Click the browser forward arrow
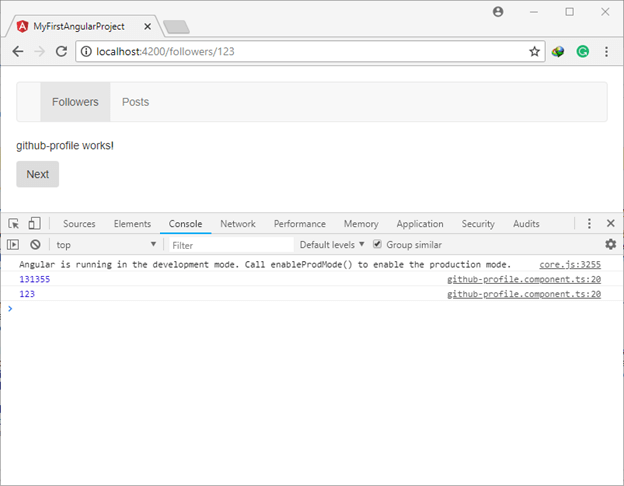This screenshot has width=624, height=486. coord(39,51)
